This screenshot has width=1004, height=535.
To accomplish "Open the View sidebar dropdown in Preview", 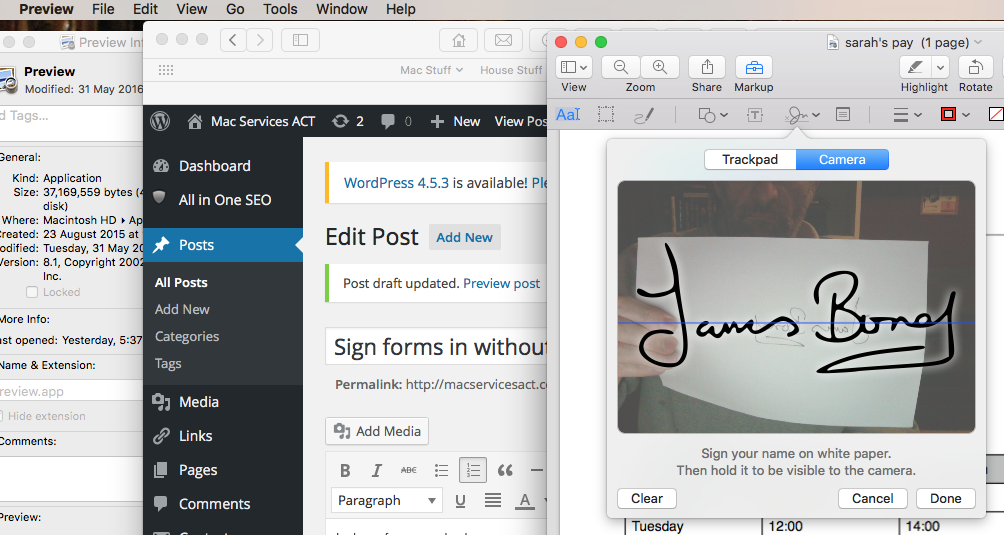I will [574, 68].
